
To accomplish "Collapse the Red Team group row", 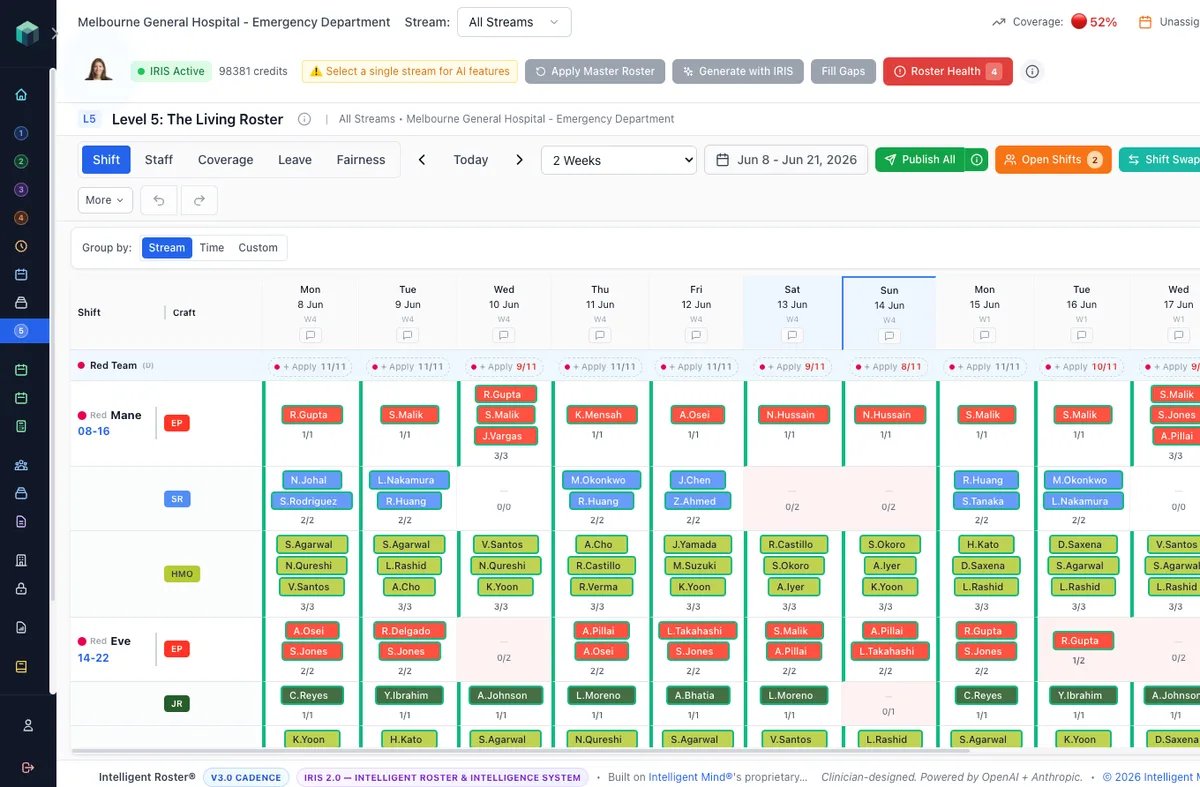I will (x=114, y=365).
